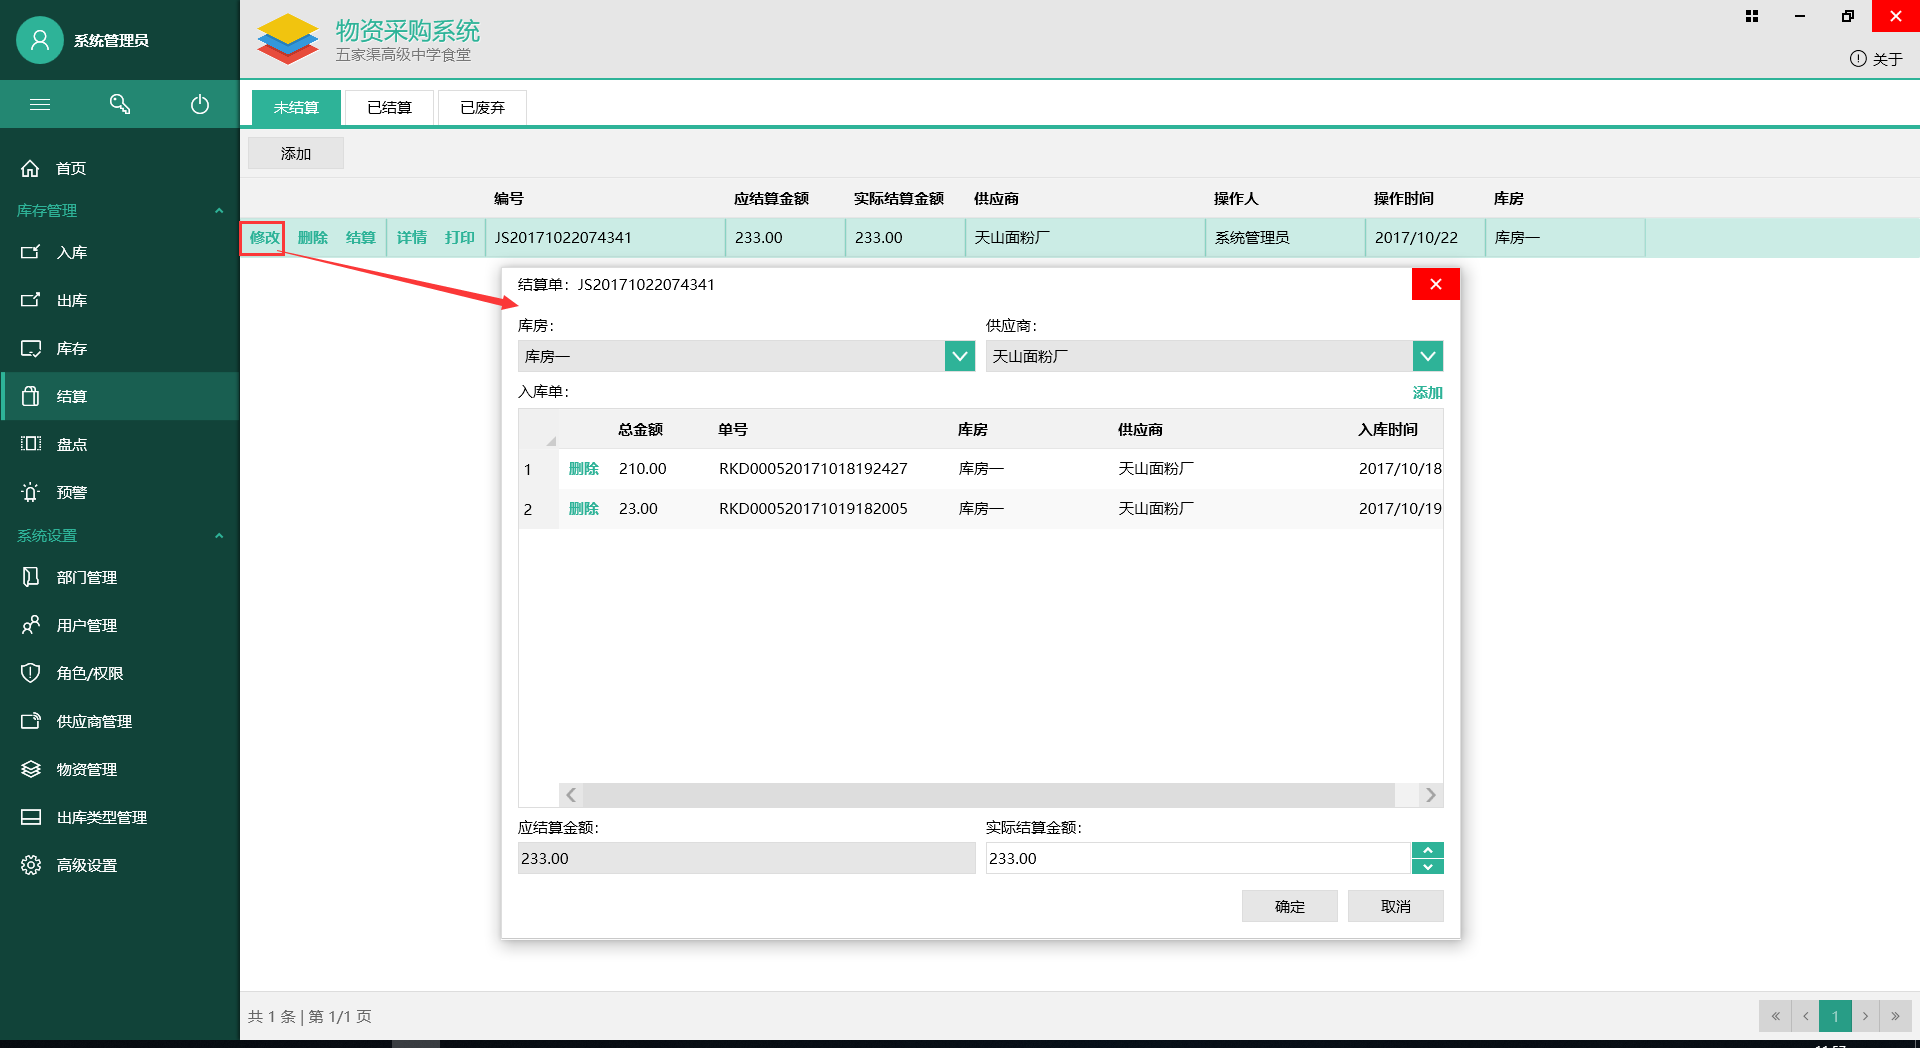Open the 预警 alerts page
Viewport: 1920px width, 1048px height.
point(71,492)
